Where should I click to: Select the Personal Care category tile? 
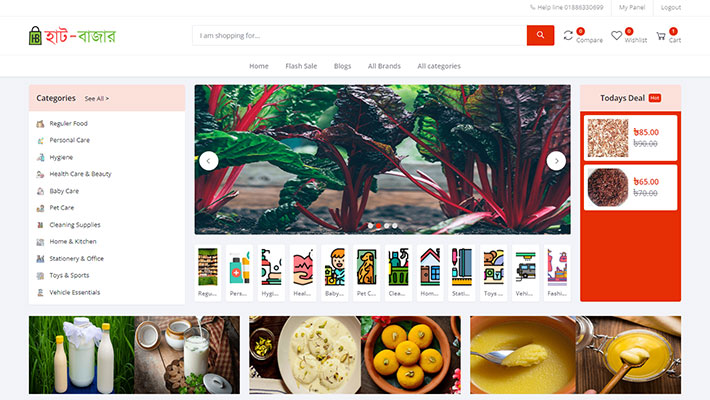tap(239, 273)
